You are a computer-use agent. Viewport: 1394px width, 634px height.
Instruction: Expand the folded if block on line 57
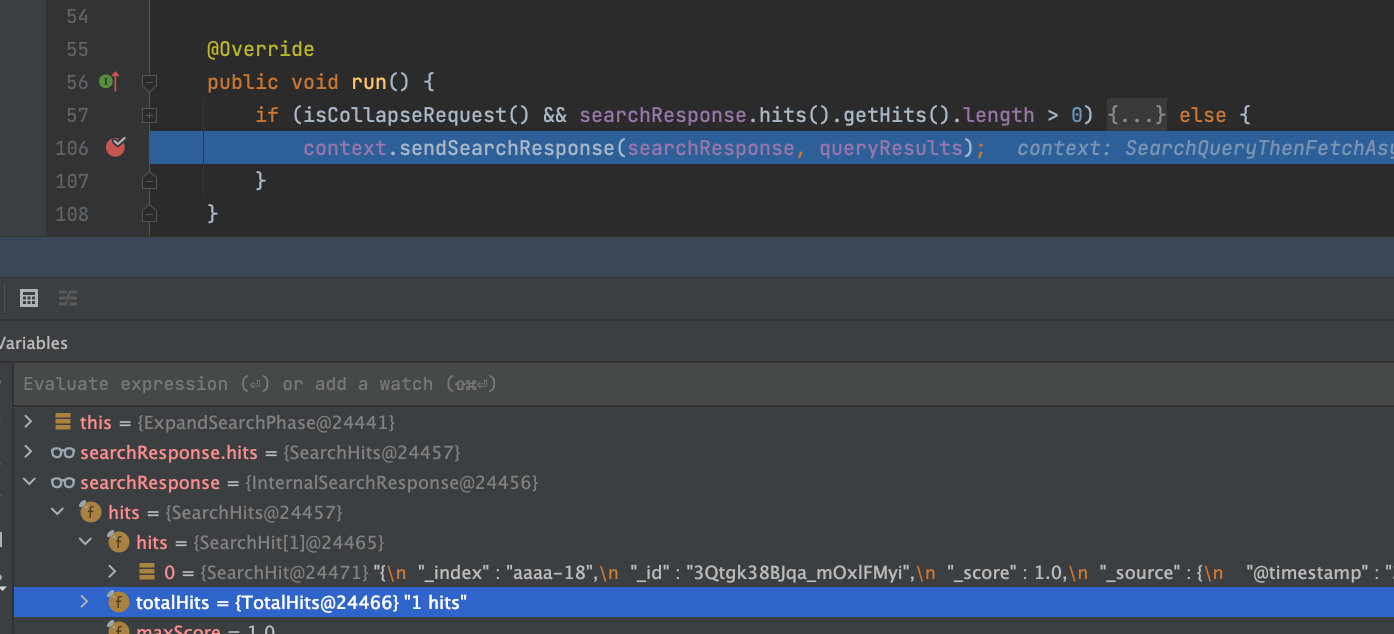(x=149, y=115)
